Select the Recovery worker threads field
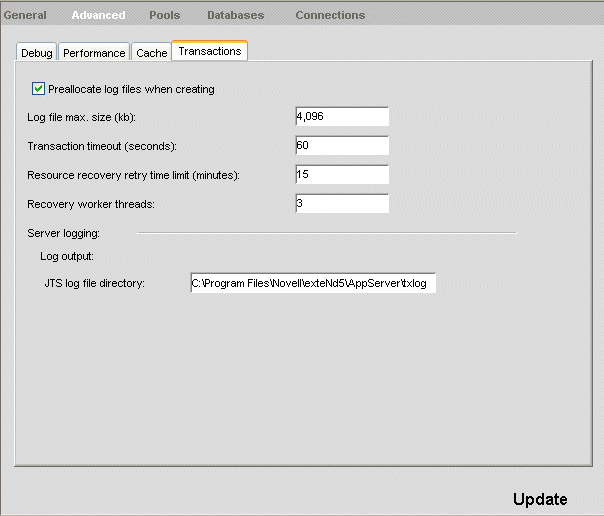Viewport: 604px width, 516px height. coord(341,204)
